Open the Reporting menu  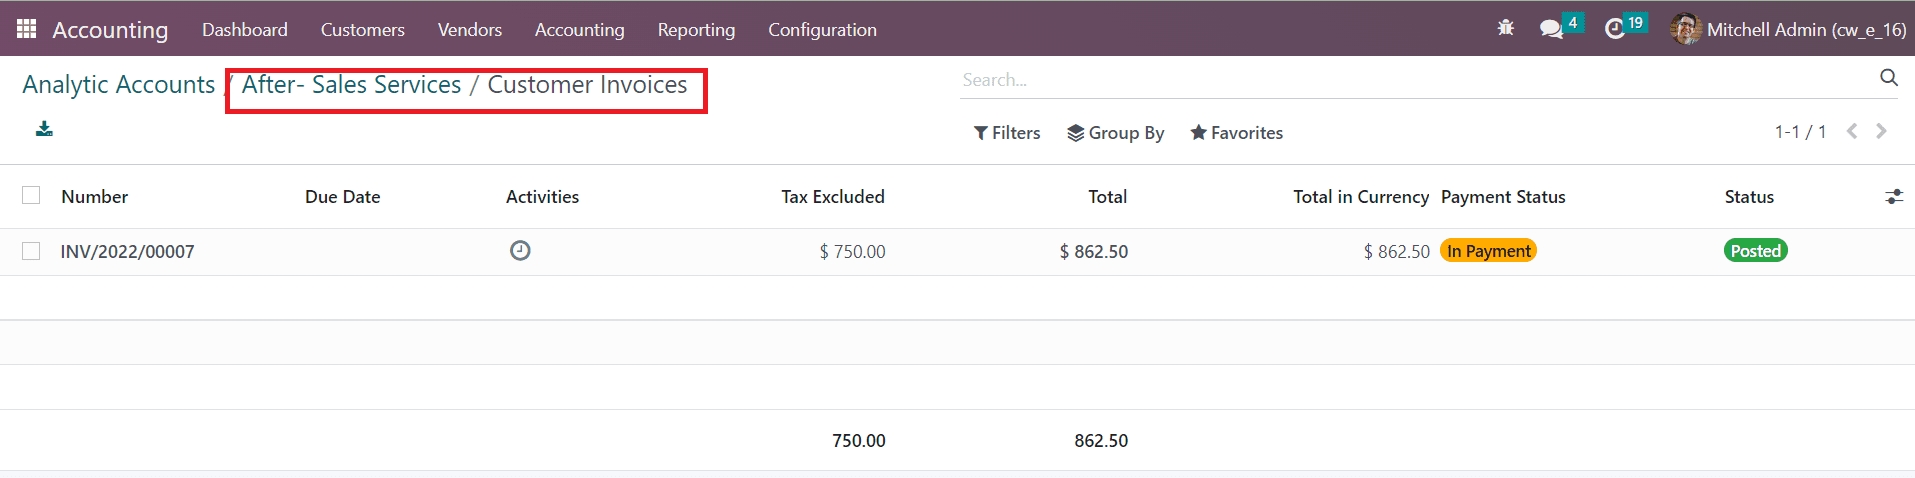[x=696, y=30]
